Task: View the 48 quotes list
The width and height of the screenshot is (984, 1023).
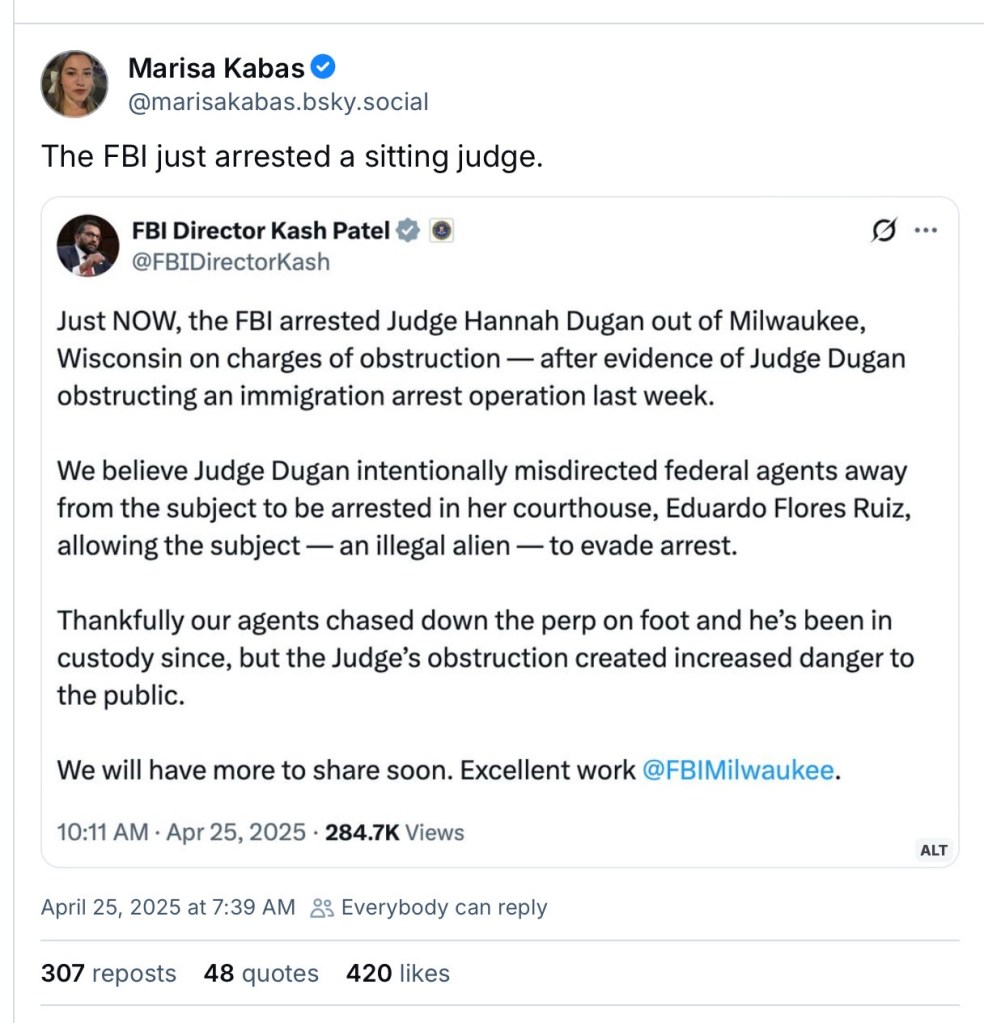Action: [261, 973]
